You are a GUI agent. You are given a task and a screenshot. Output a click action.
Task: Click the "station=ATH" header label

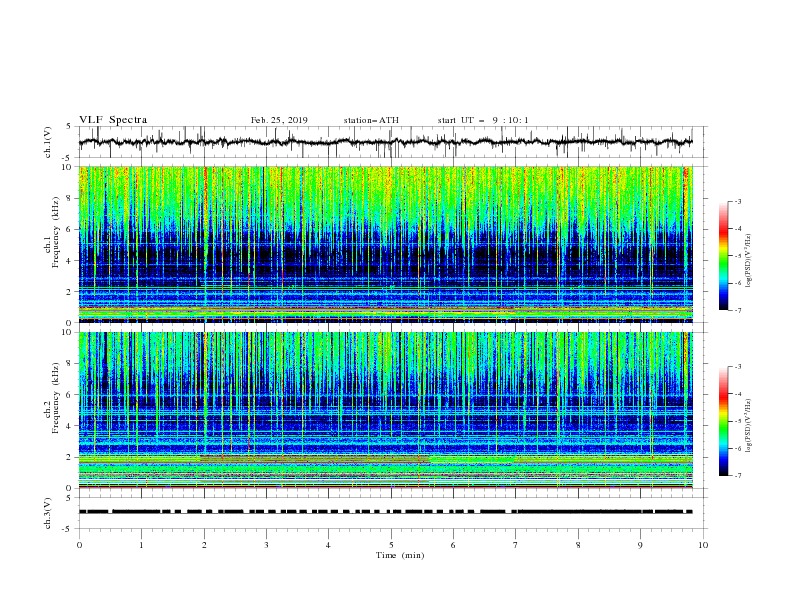(x=371, y=120)
